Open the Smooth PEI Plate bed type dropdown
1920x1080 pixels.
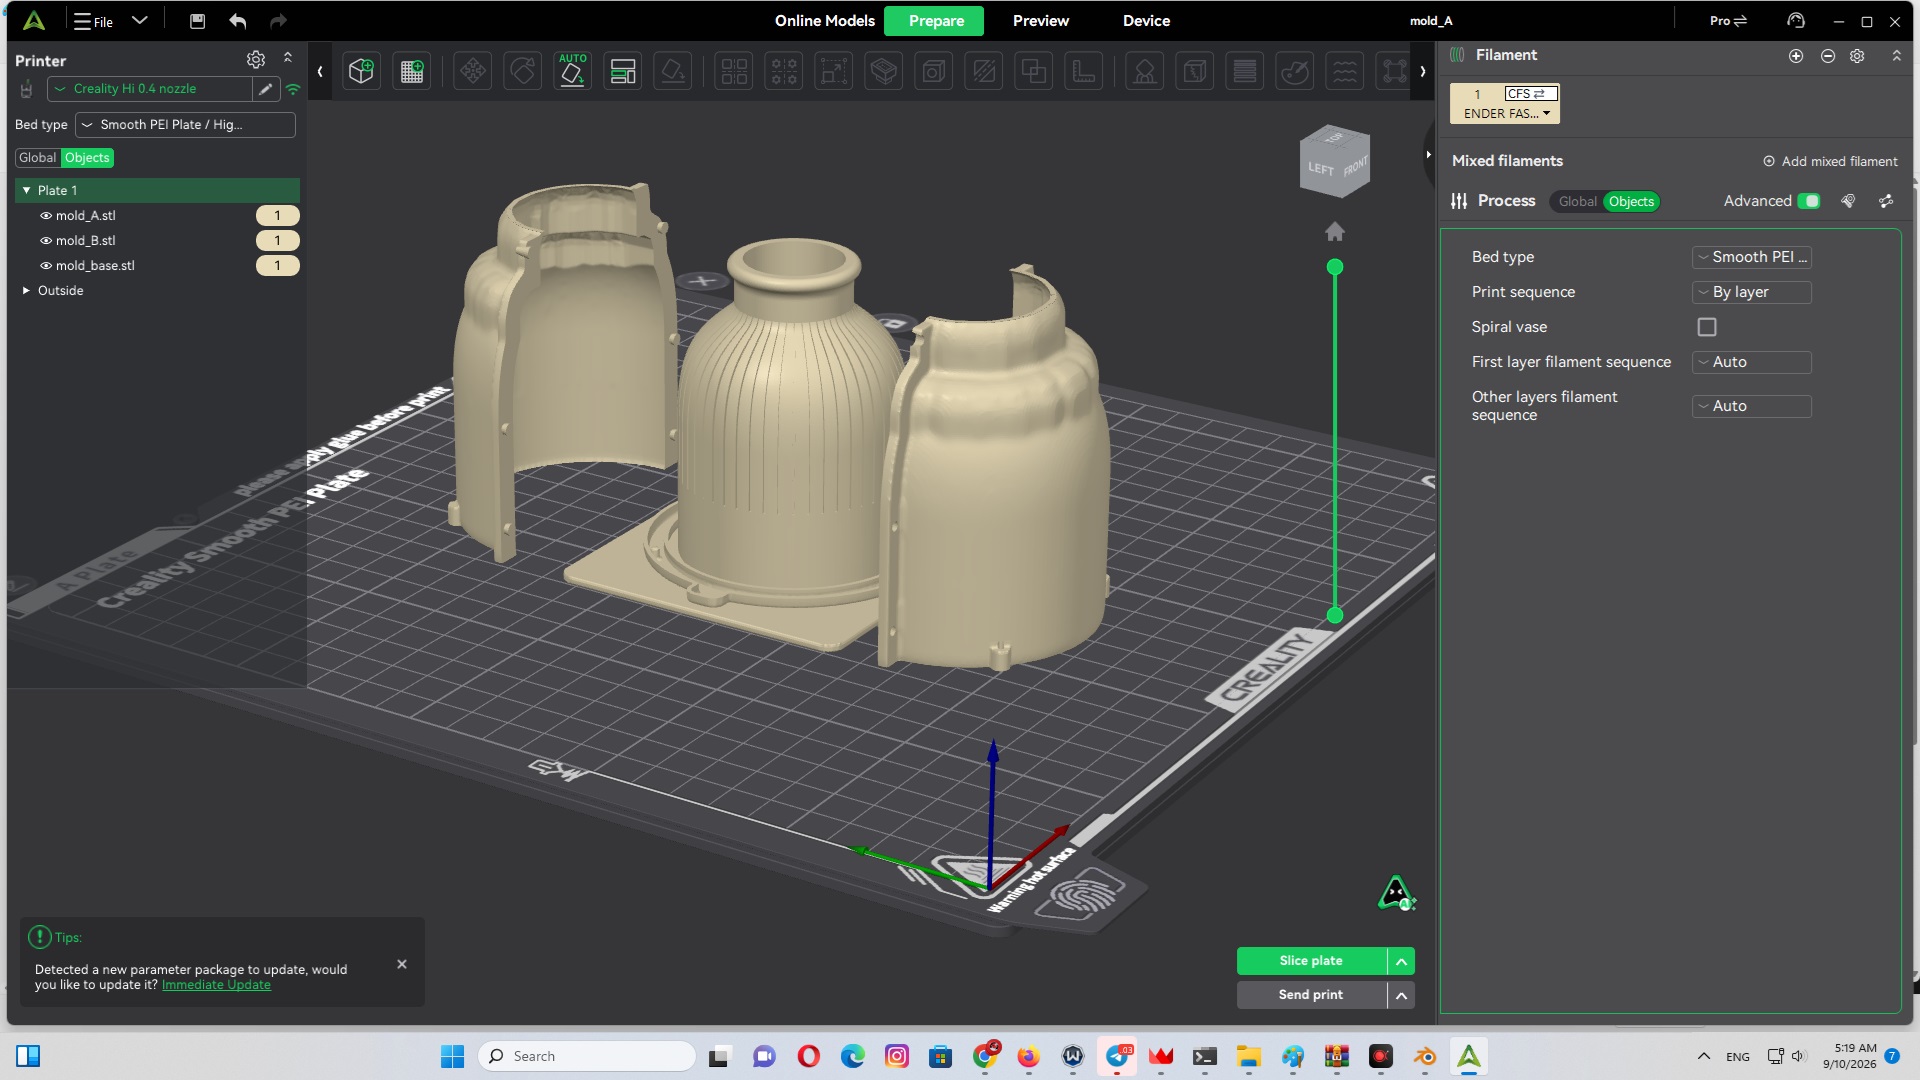click(x=185, y=125)
